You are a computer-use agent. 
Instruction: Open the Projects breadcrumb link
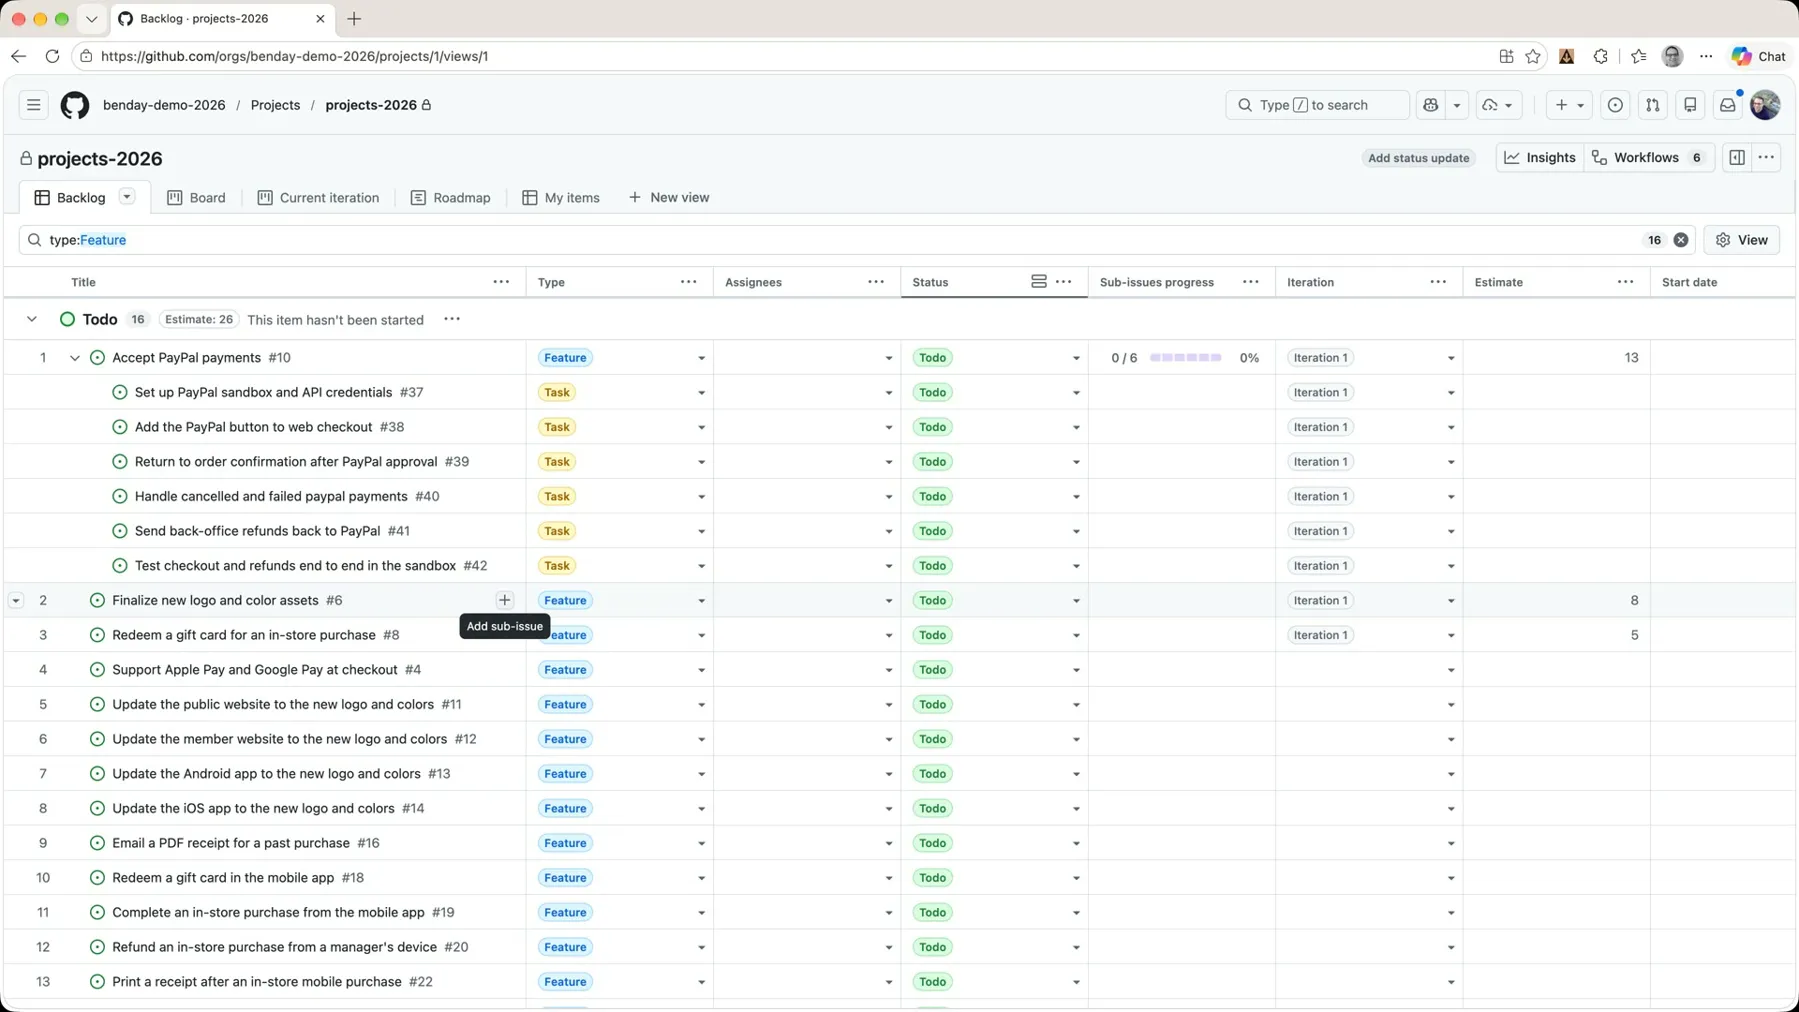[x=275, y=105]
